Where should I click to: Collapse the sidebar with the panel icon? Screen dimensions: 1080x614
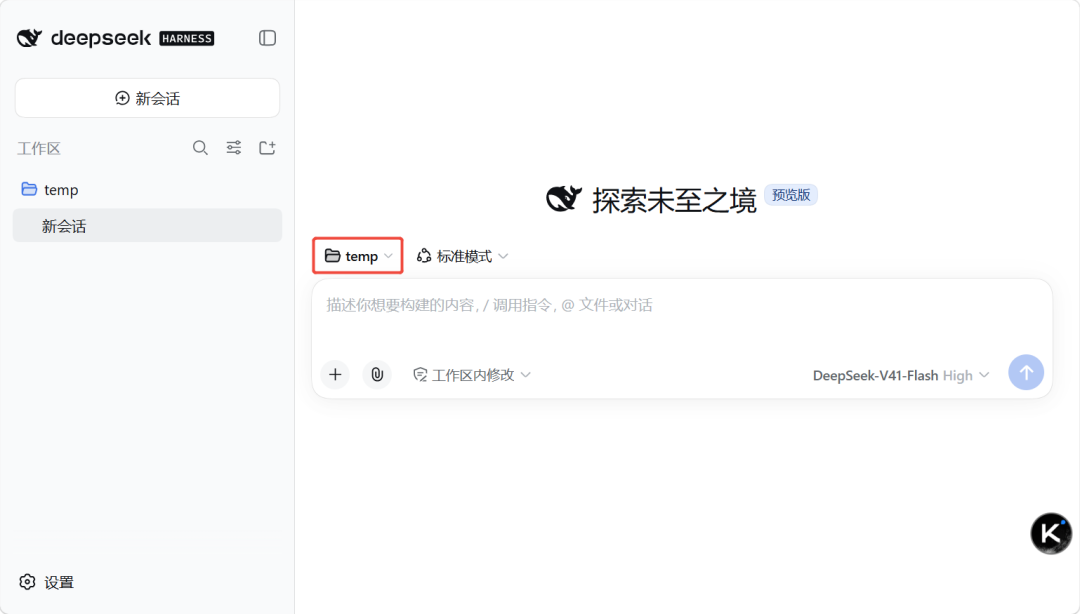coord(267,38)
